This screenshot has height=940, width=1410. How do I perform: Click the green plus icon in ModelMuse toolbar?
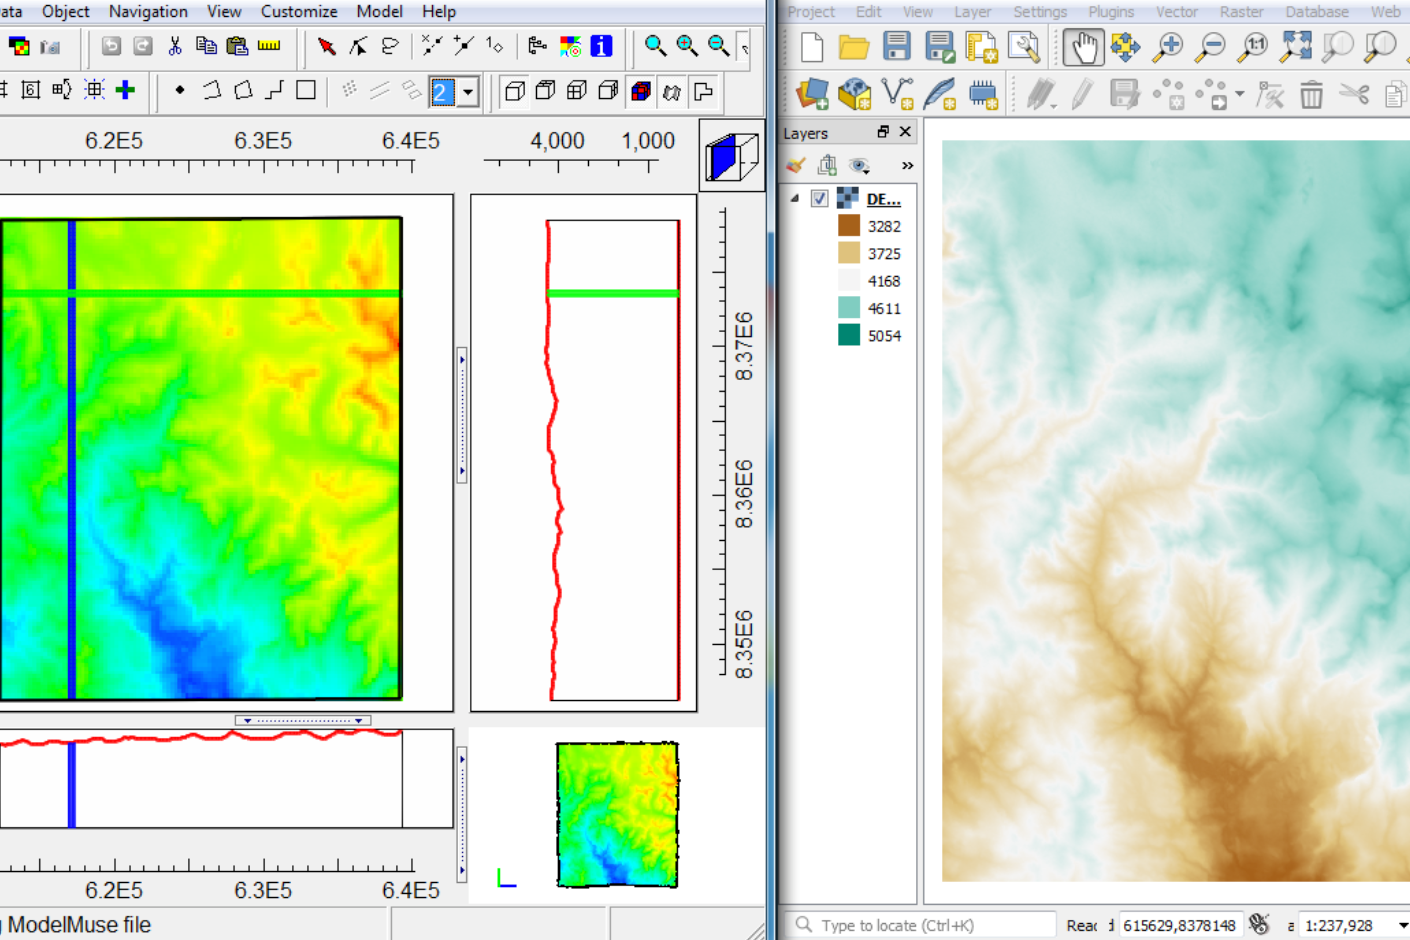click(125, 91)
